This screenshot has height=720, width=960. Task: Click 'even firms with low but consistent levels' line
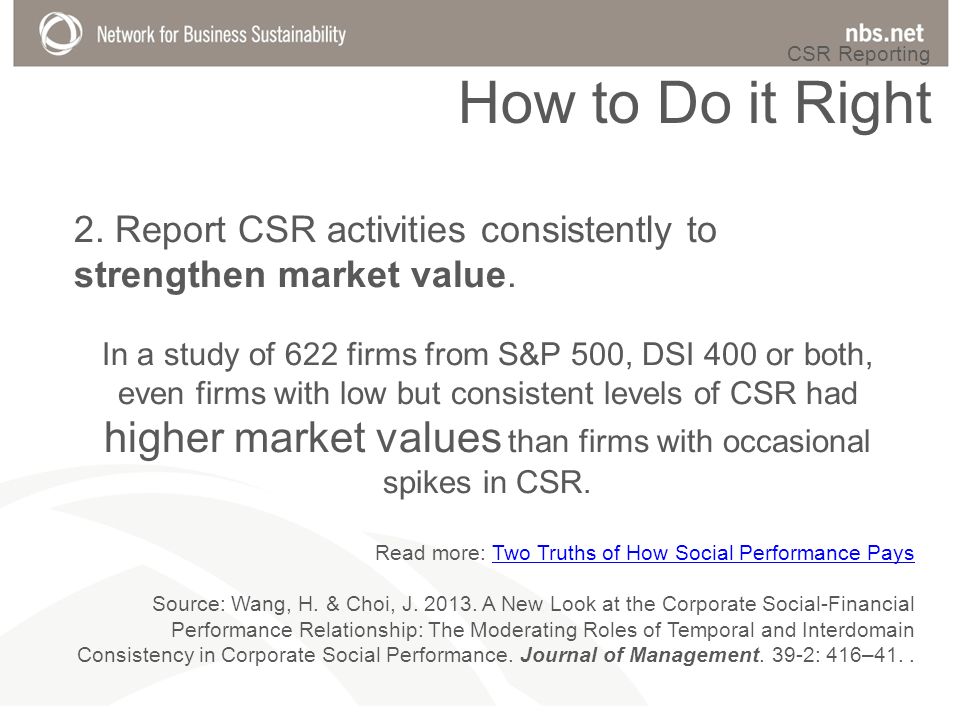[x=487, y=393]
